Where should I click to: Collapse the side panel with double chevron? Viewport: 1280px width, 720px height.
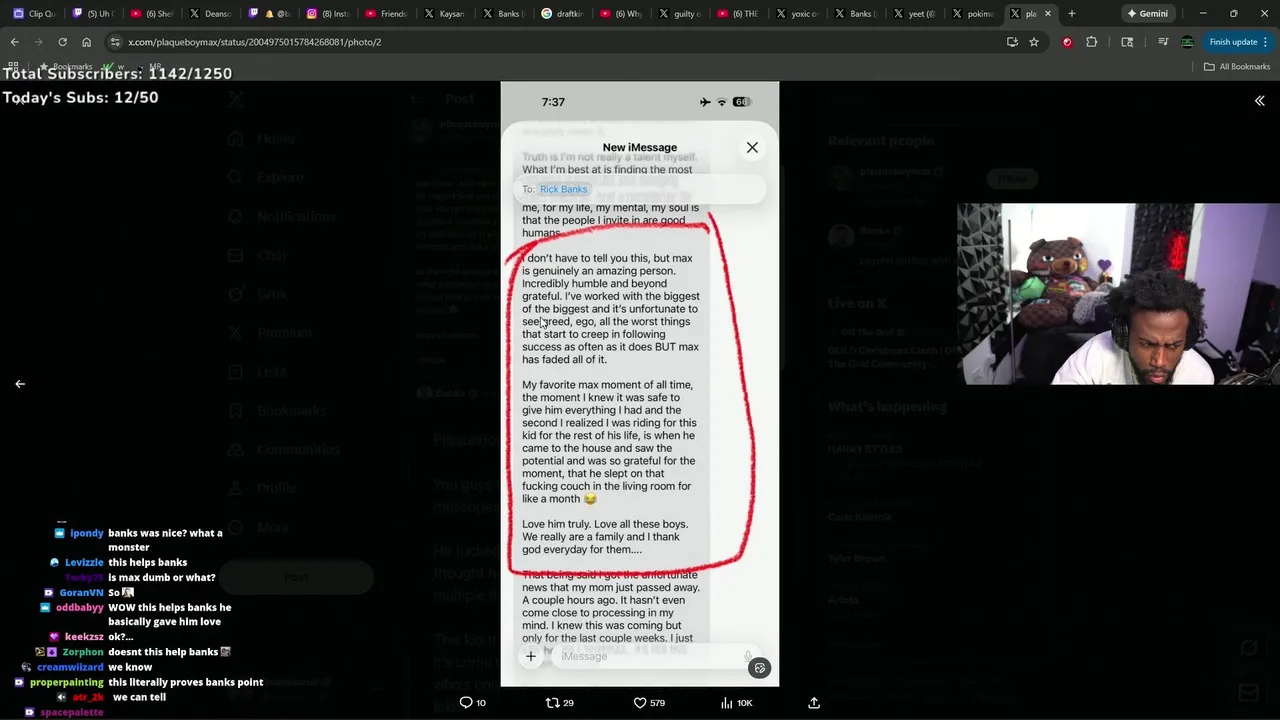pos(1259,101)
